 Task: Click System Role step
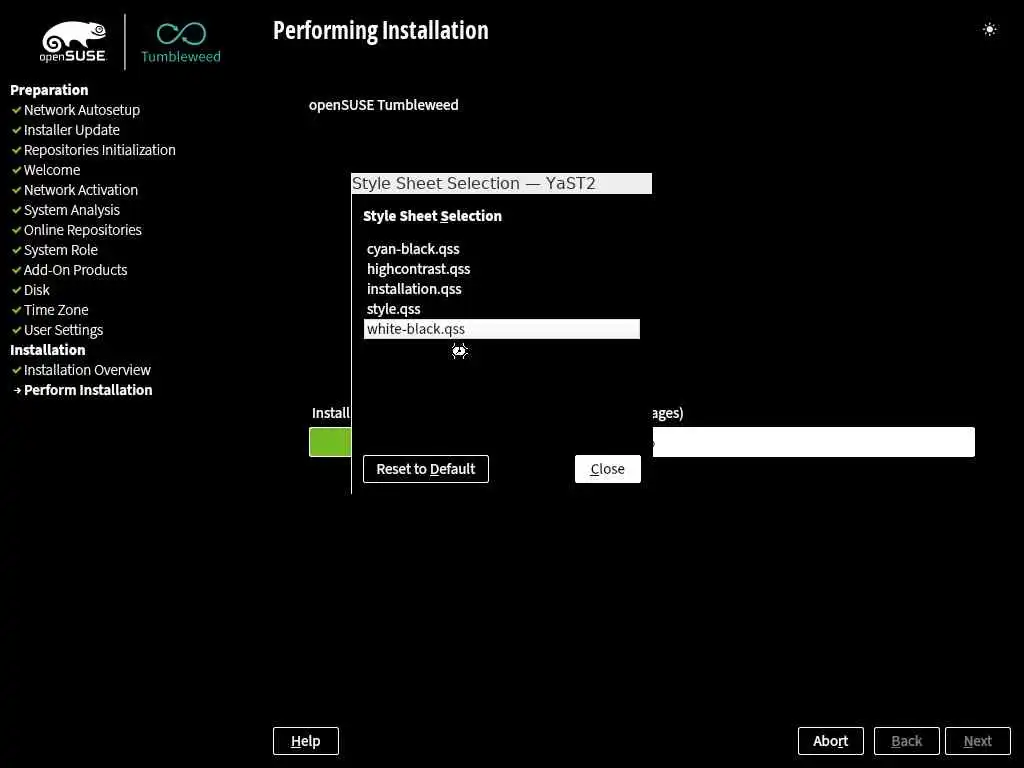click(61, 250)
